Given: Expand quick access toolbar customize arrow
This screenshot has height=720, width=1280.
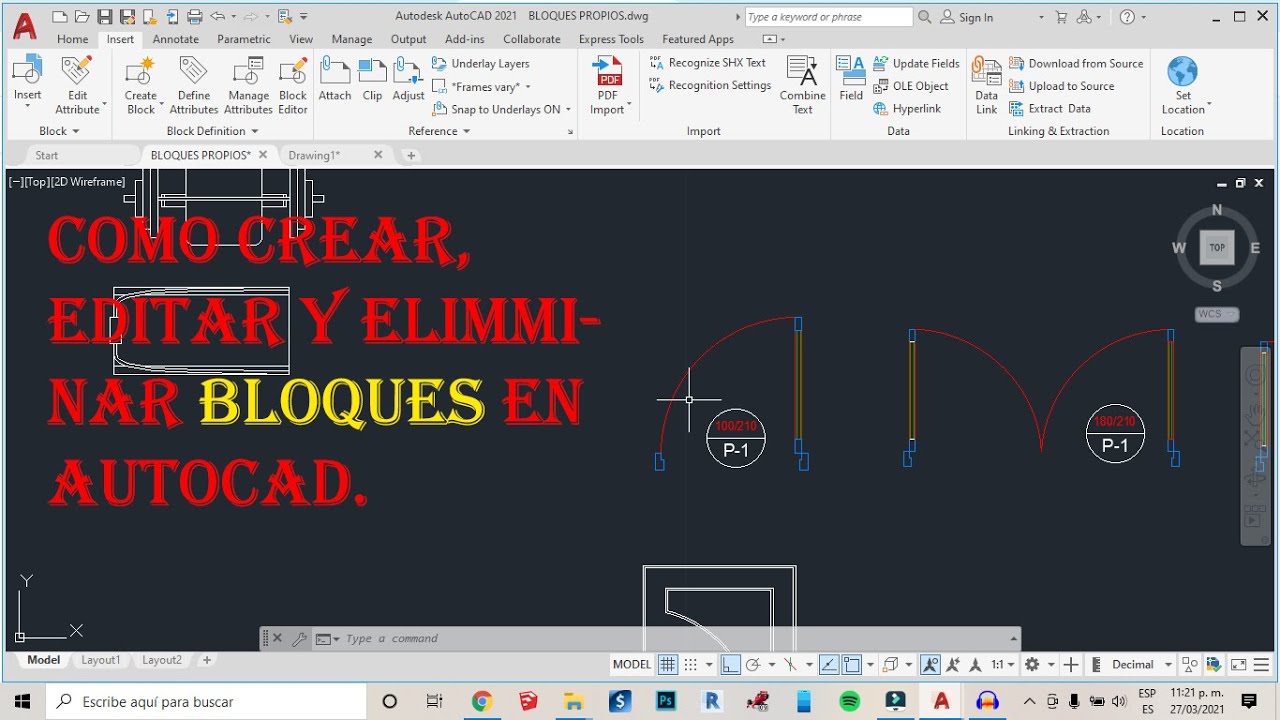Looking at the screenshot, I should pos(304,17).
